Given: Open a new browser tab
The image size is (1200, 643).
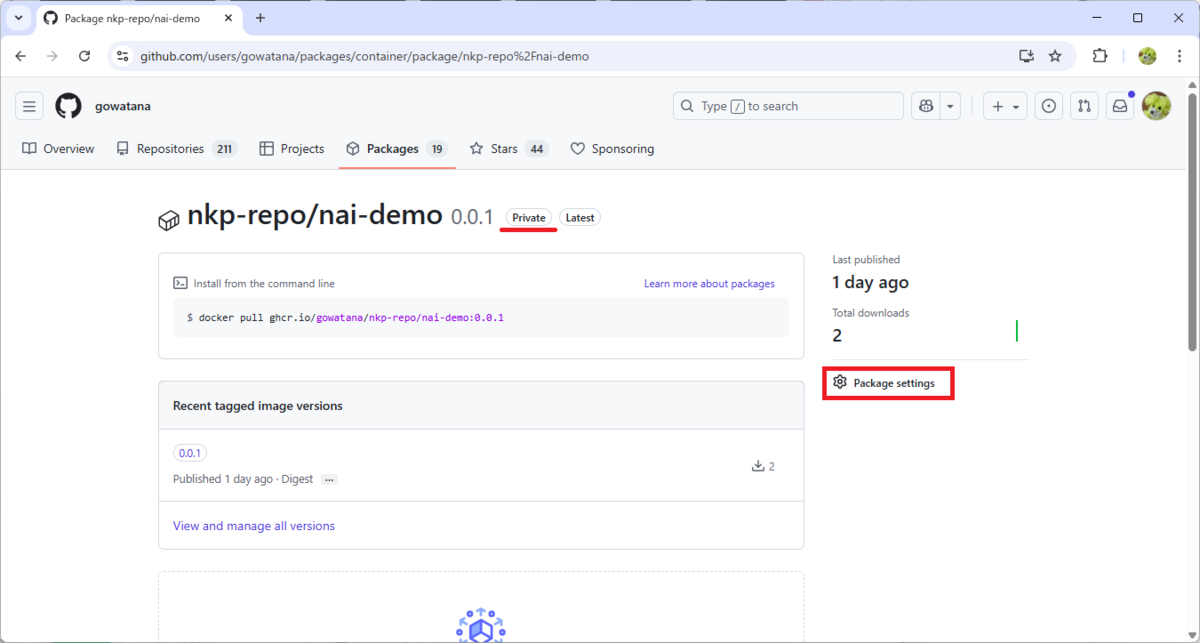Looking at the screenshot, I should point(260,18).
